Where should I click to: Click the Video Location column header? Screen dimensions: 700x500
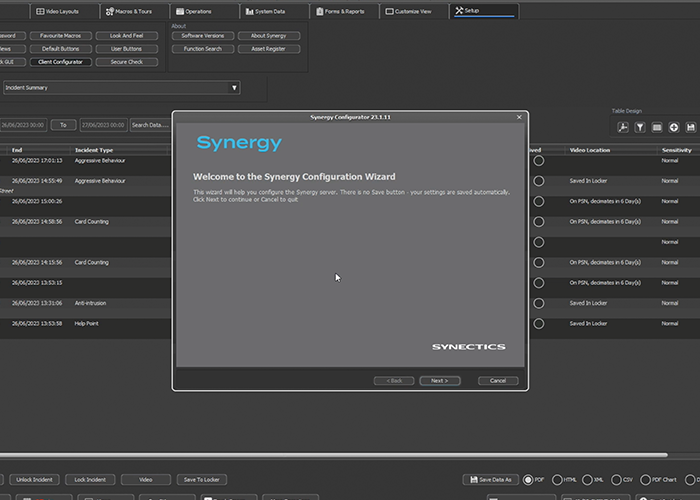pos(590,150)
